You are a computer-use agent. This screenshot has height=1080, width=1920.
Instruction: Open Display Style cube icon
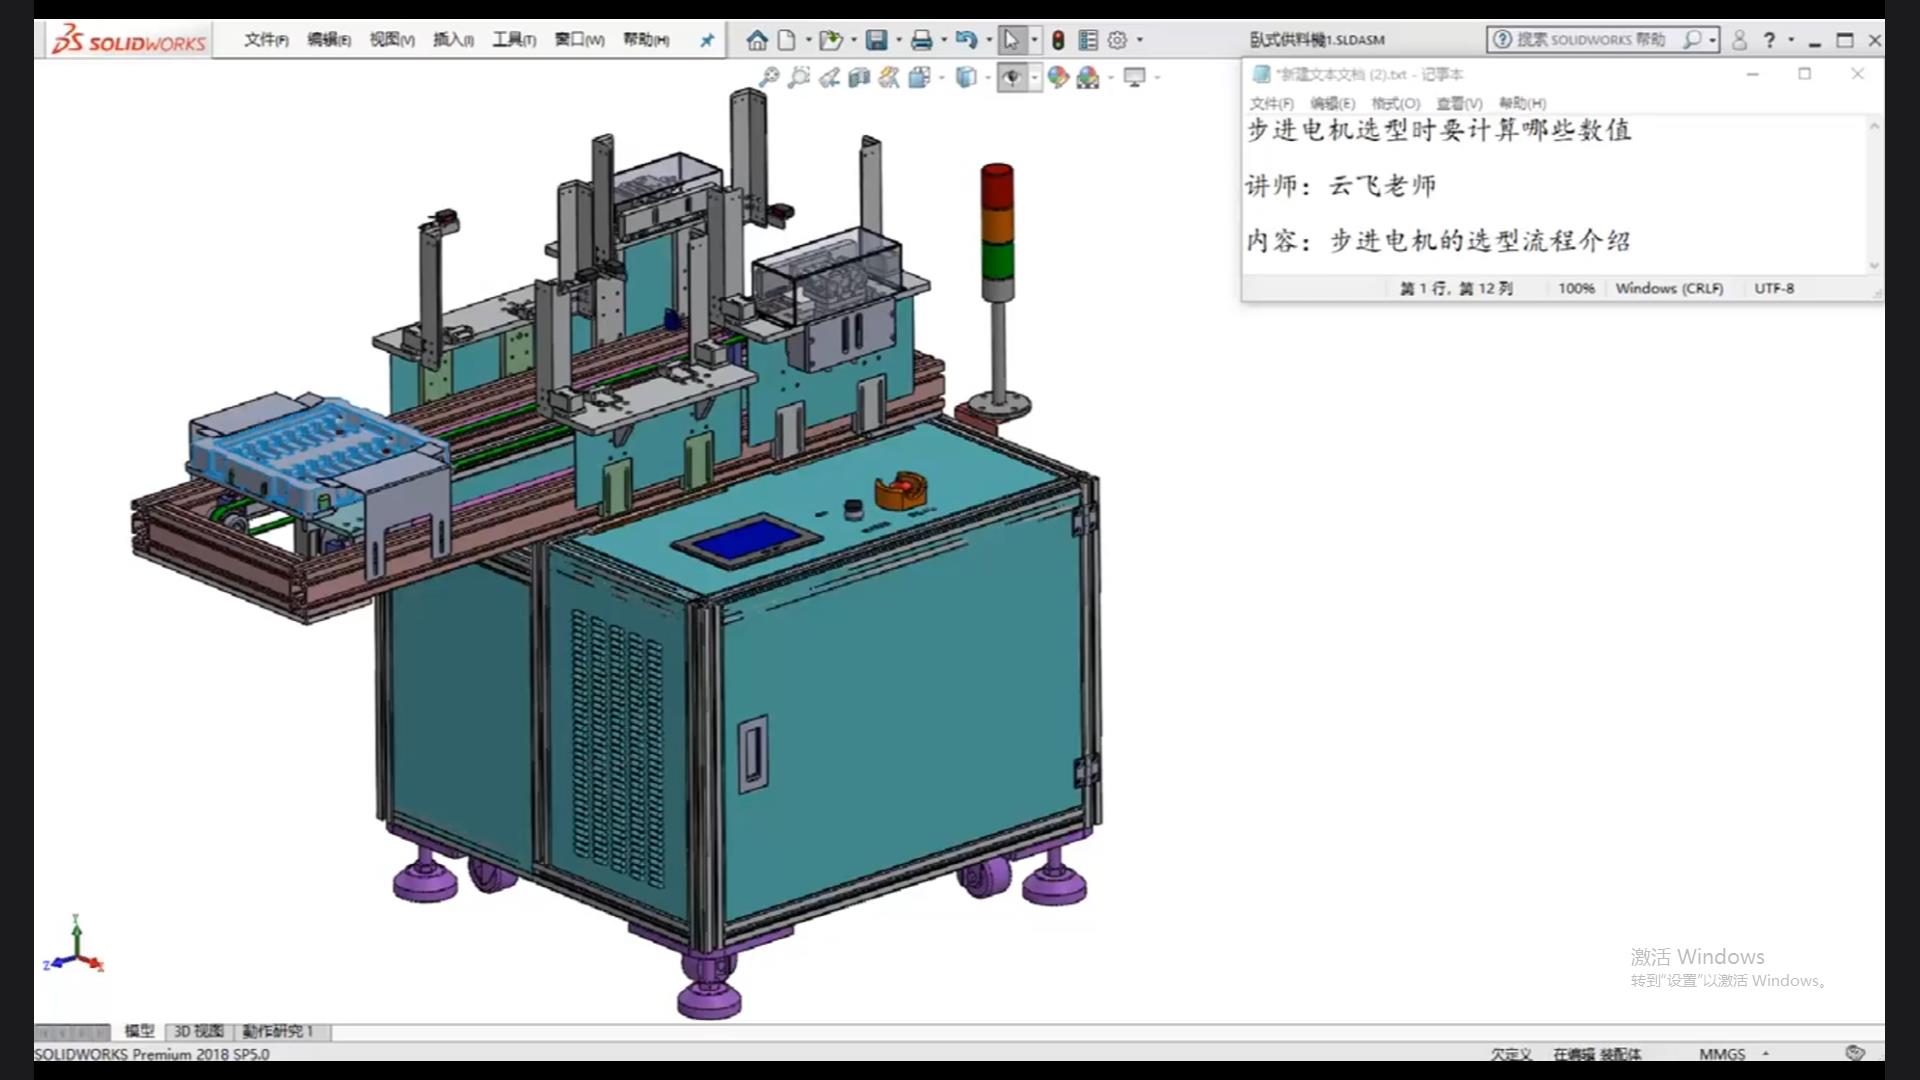pos(966,77)
